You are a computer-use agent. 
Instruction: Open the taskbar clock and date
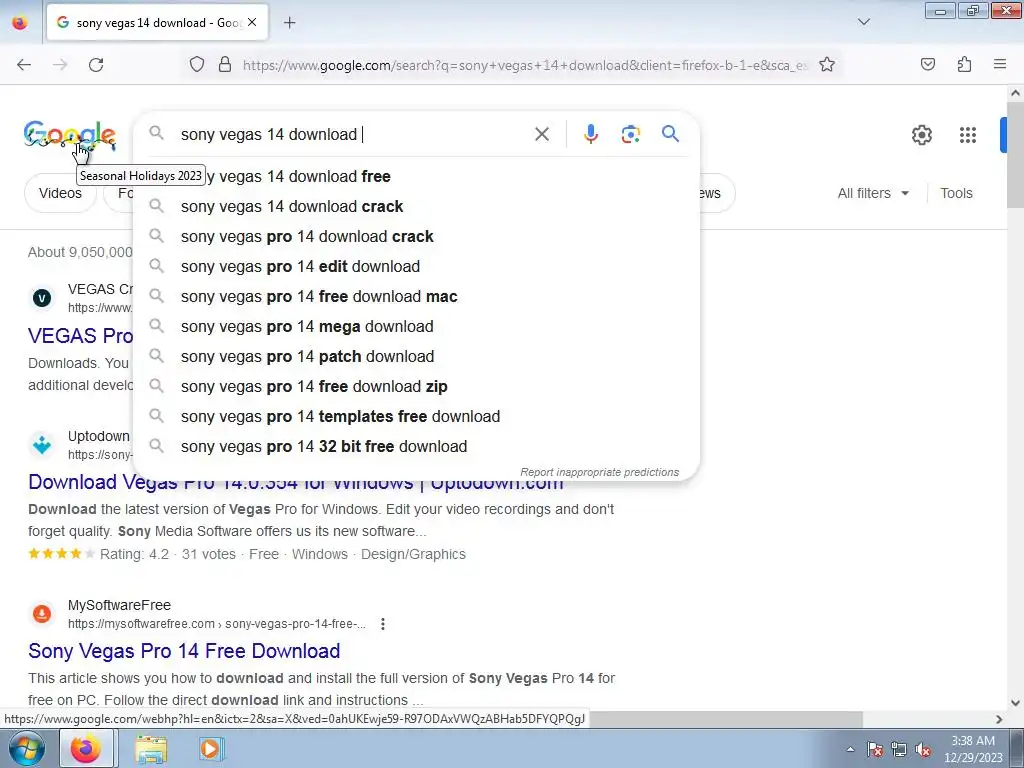pos(973,749)
